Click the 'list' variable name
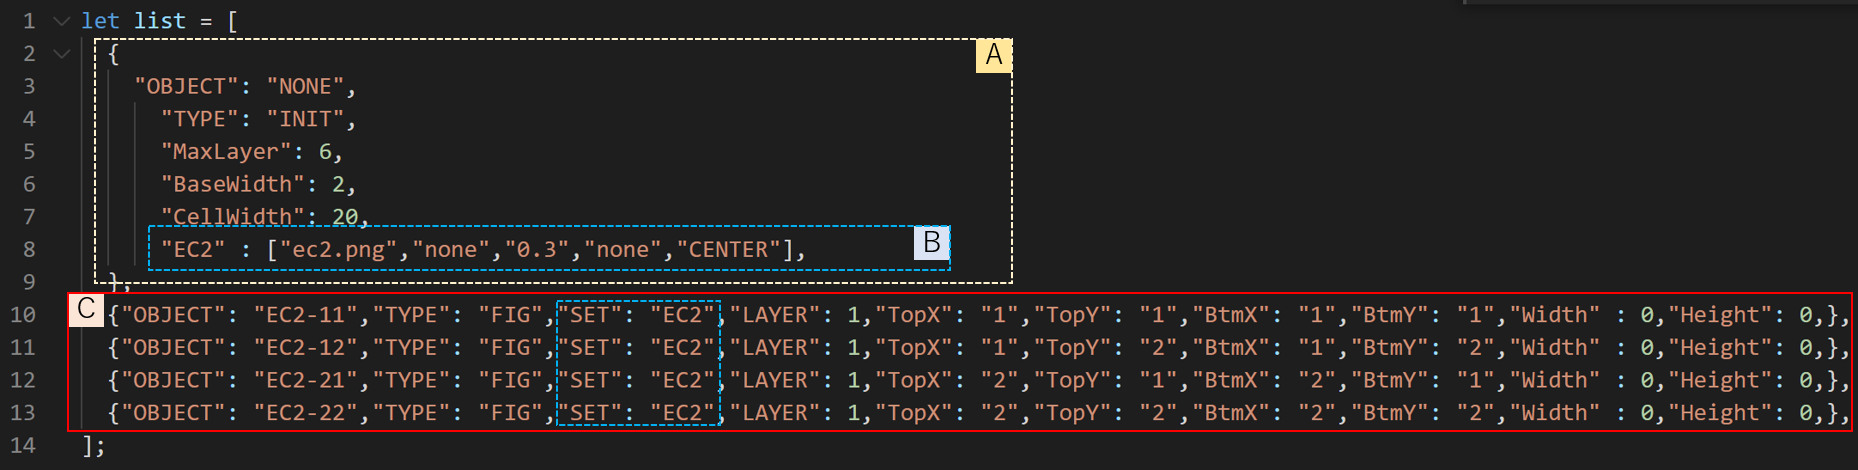 pyautogui.click(x=160, y=21)
